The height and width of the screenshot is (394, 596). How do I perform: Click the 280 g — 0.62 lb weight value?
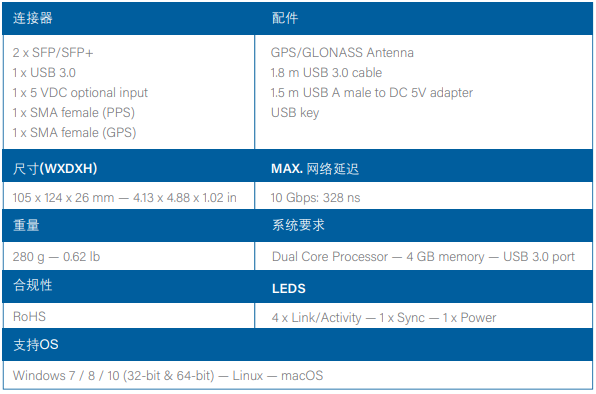point(56,257)
